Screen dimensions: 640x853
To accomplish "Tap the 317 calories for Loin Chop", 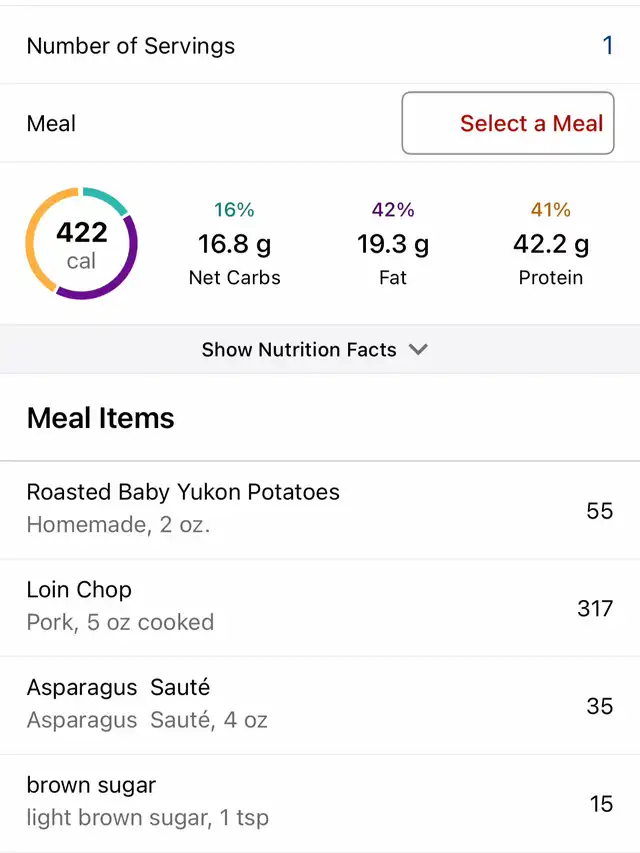I will point(595,608).
